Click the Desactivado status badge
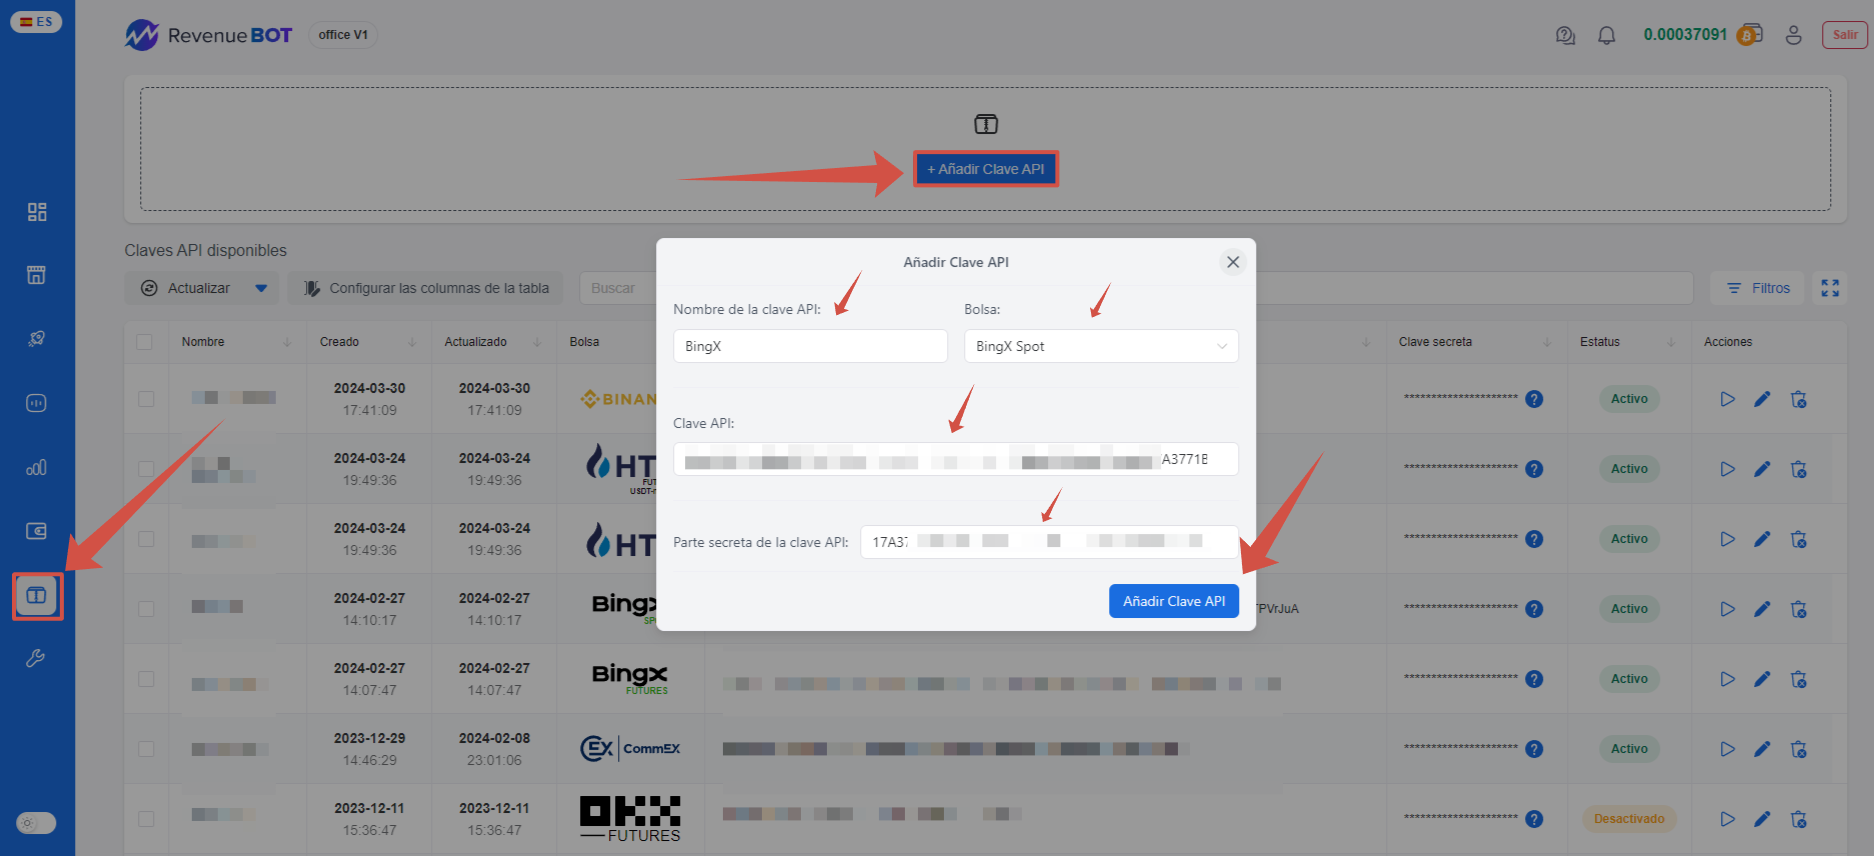 tap(1629, 819)
